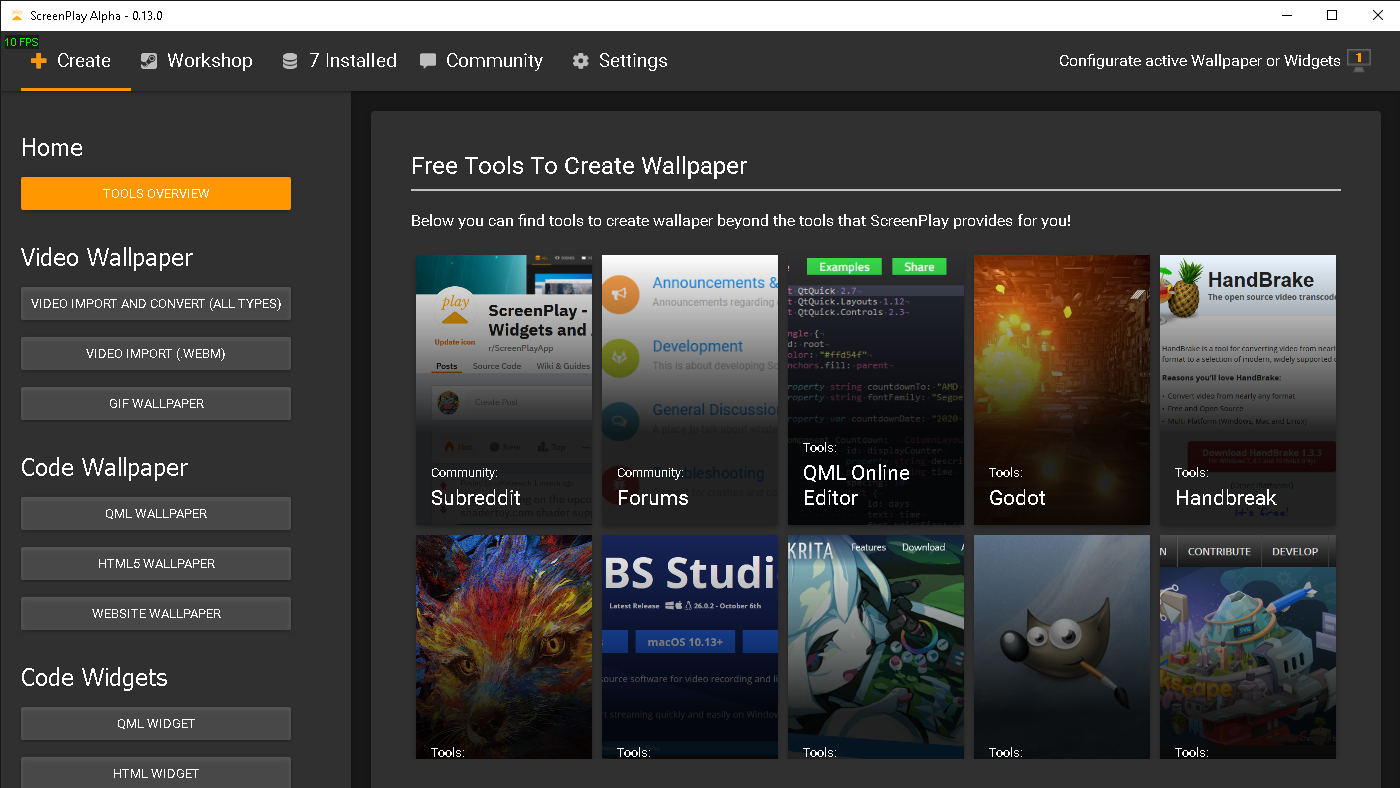Image resolution: width=1400 pixels, height=788 pixels.
Task: Click the Steam icon beside Workshop
Action: click(149, 61)
